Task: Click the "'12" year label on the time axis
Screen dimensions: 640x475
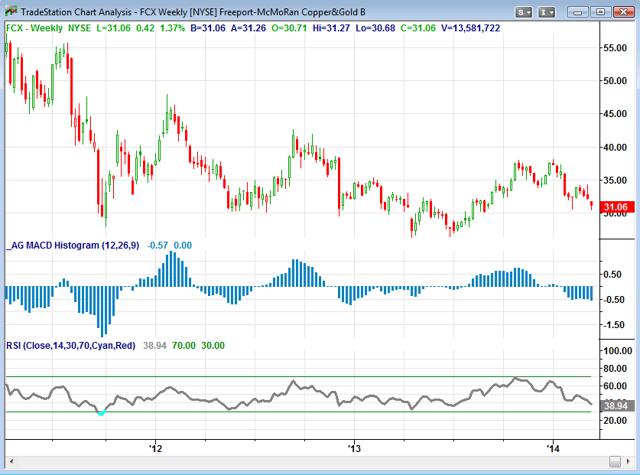Action: 156,449
